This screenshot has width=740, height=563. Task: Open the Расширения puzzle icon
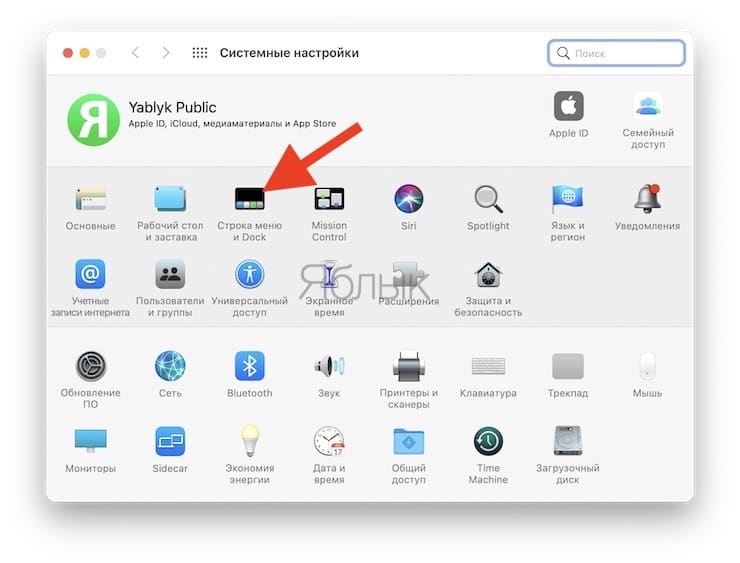(407, 274)
